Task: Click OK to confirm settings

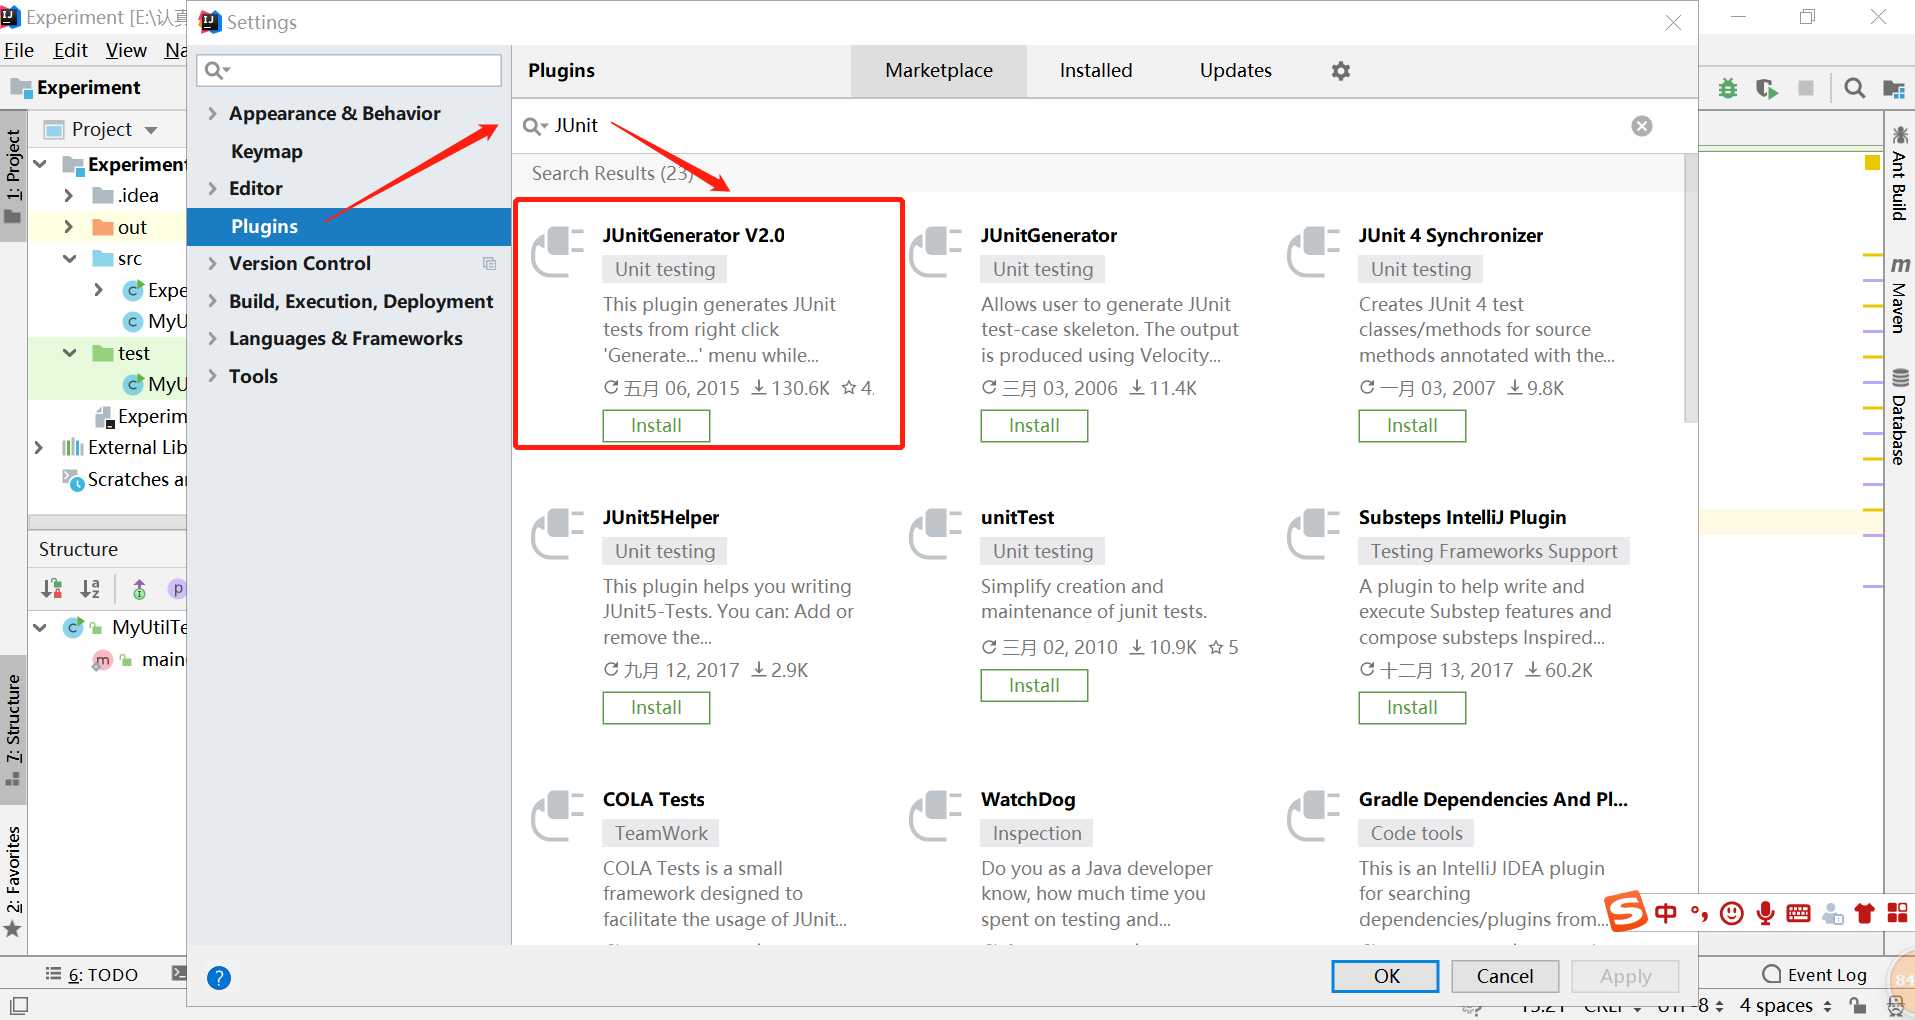Action: pyautogui.click(x=1385, y=977)
